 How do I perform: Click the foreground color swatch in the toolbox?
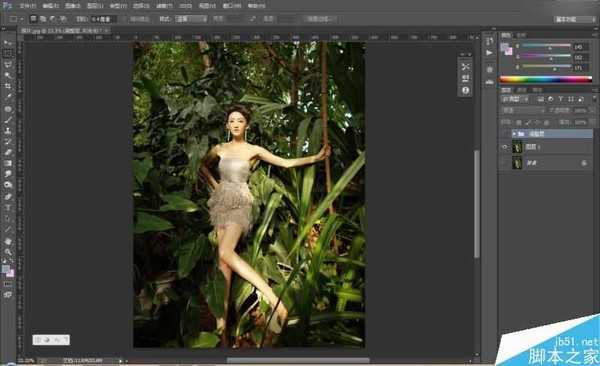[6, 269]
